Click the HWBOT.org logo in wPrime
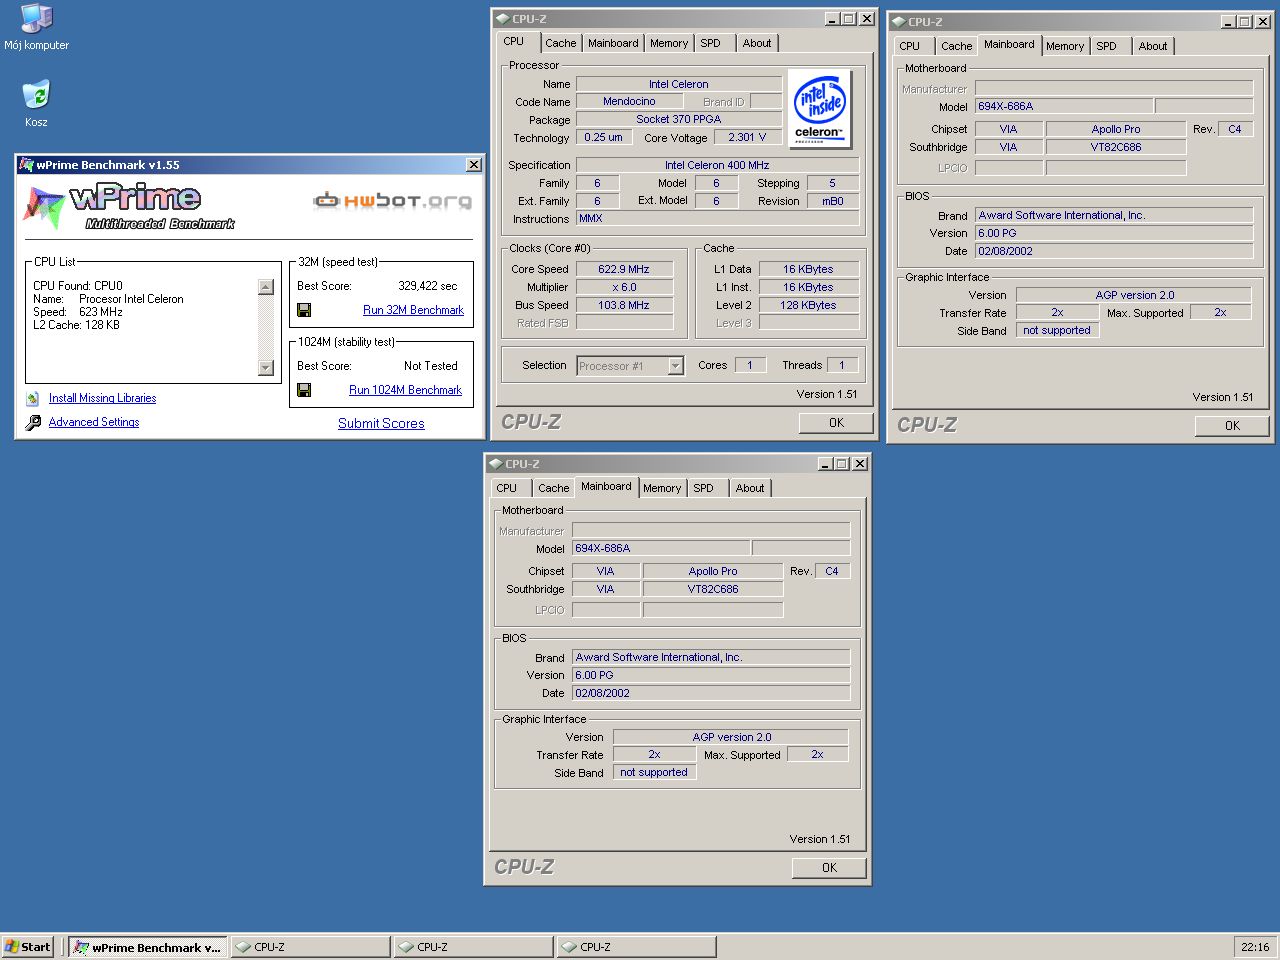Screen dimensions: 1280x960 [392, 201]
